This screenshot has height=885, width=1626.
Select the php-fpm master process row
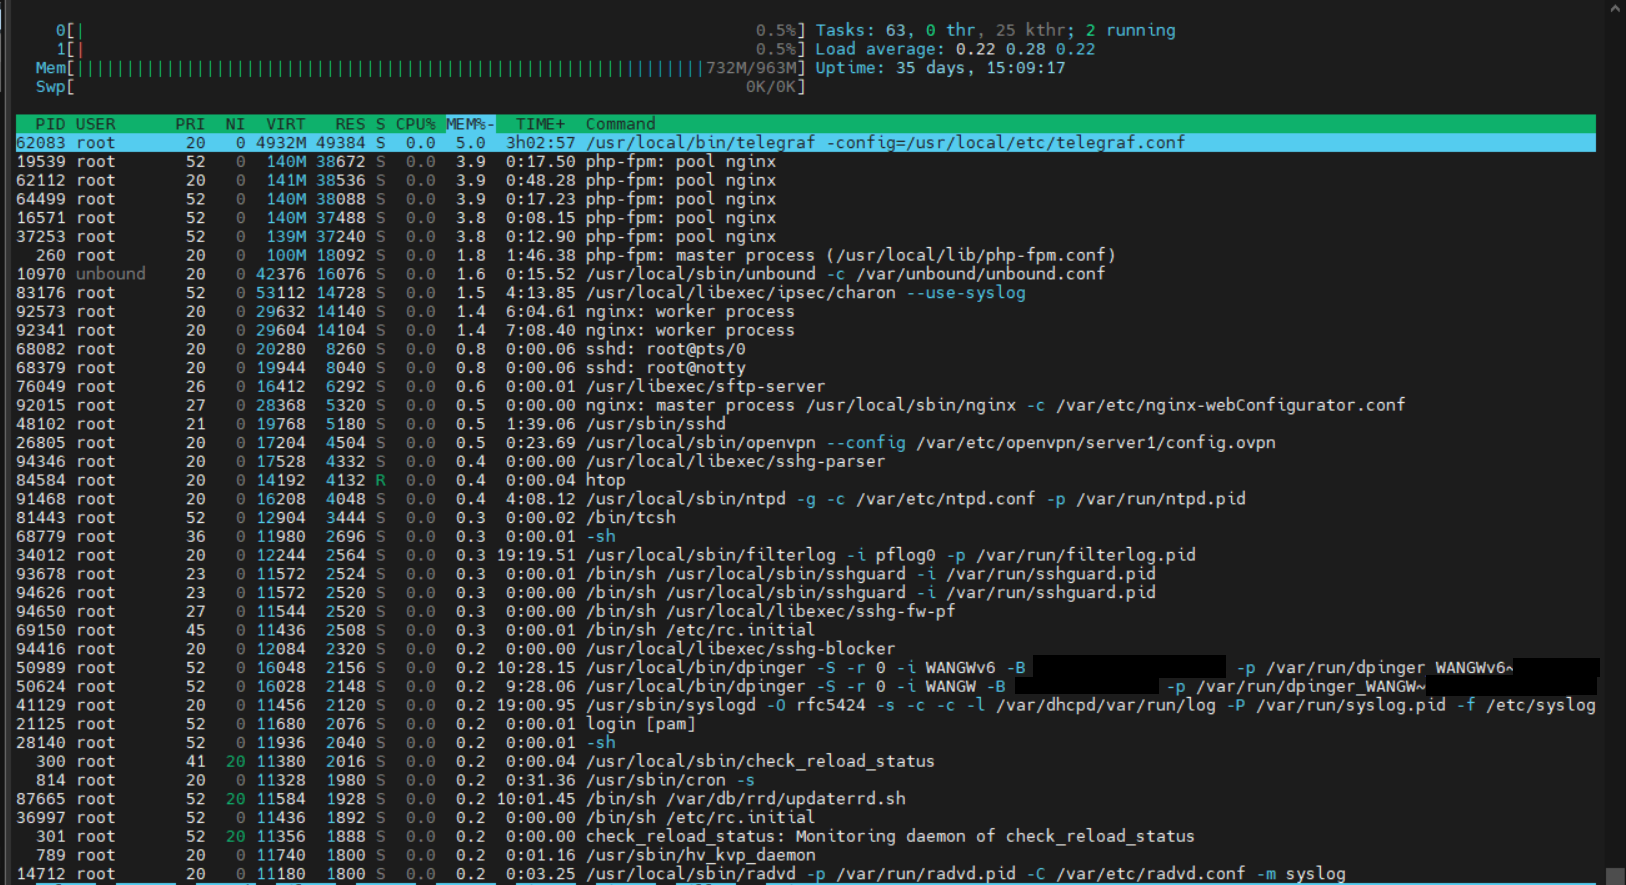805,255
